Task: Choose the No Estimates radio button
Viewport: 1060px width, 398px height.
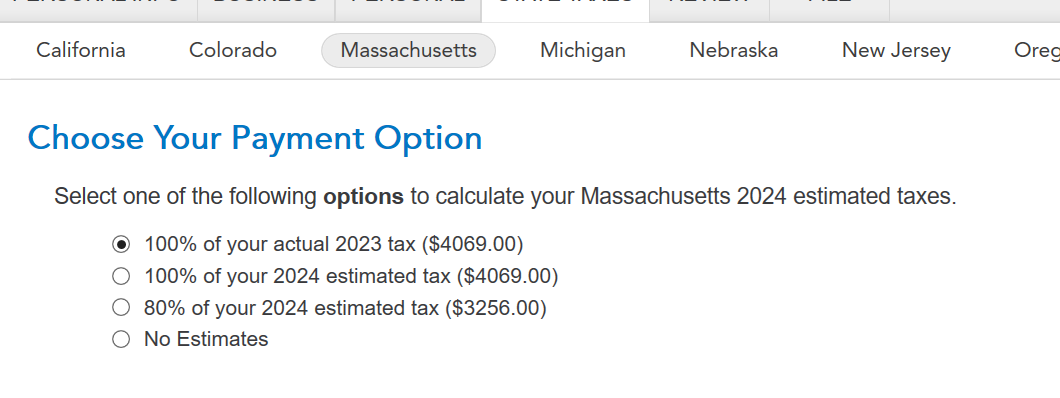Action: tap(121, 339)
